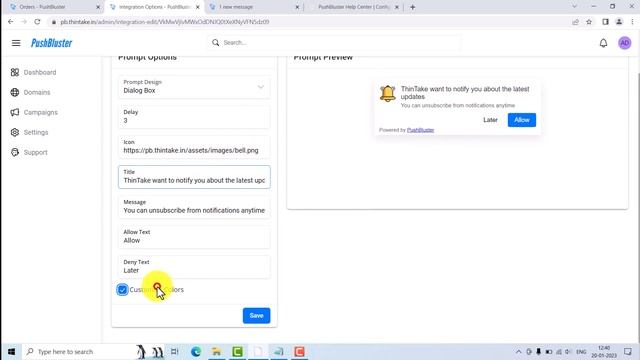Open the notifications bell icon
The image size is (640, 360).
pos(603,43)
